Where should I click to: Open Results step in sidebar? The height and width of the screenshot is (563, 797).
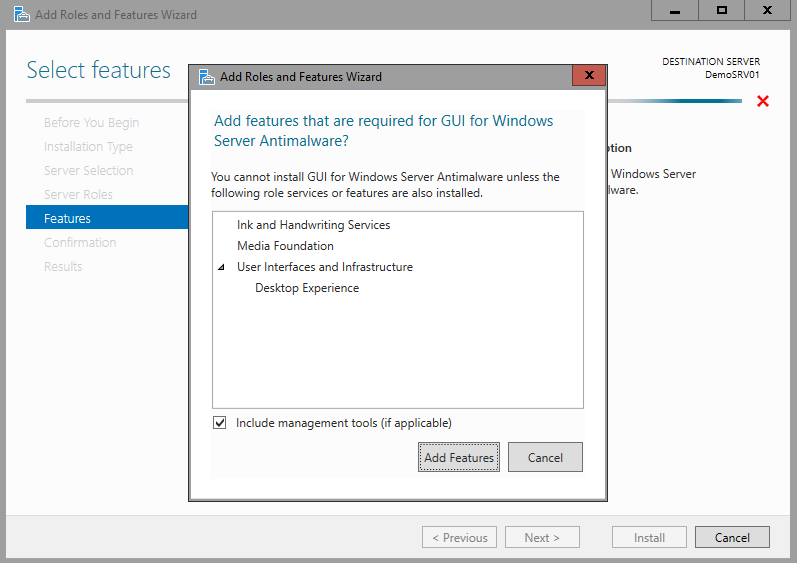click(63, 266)
